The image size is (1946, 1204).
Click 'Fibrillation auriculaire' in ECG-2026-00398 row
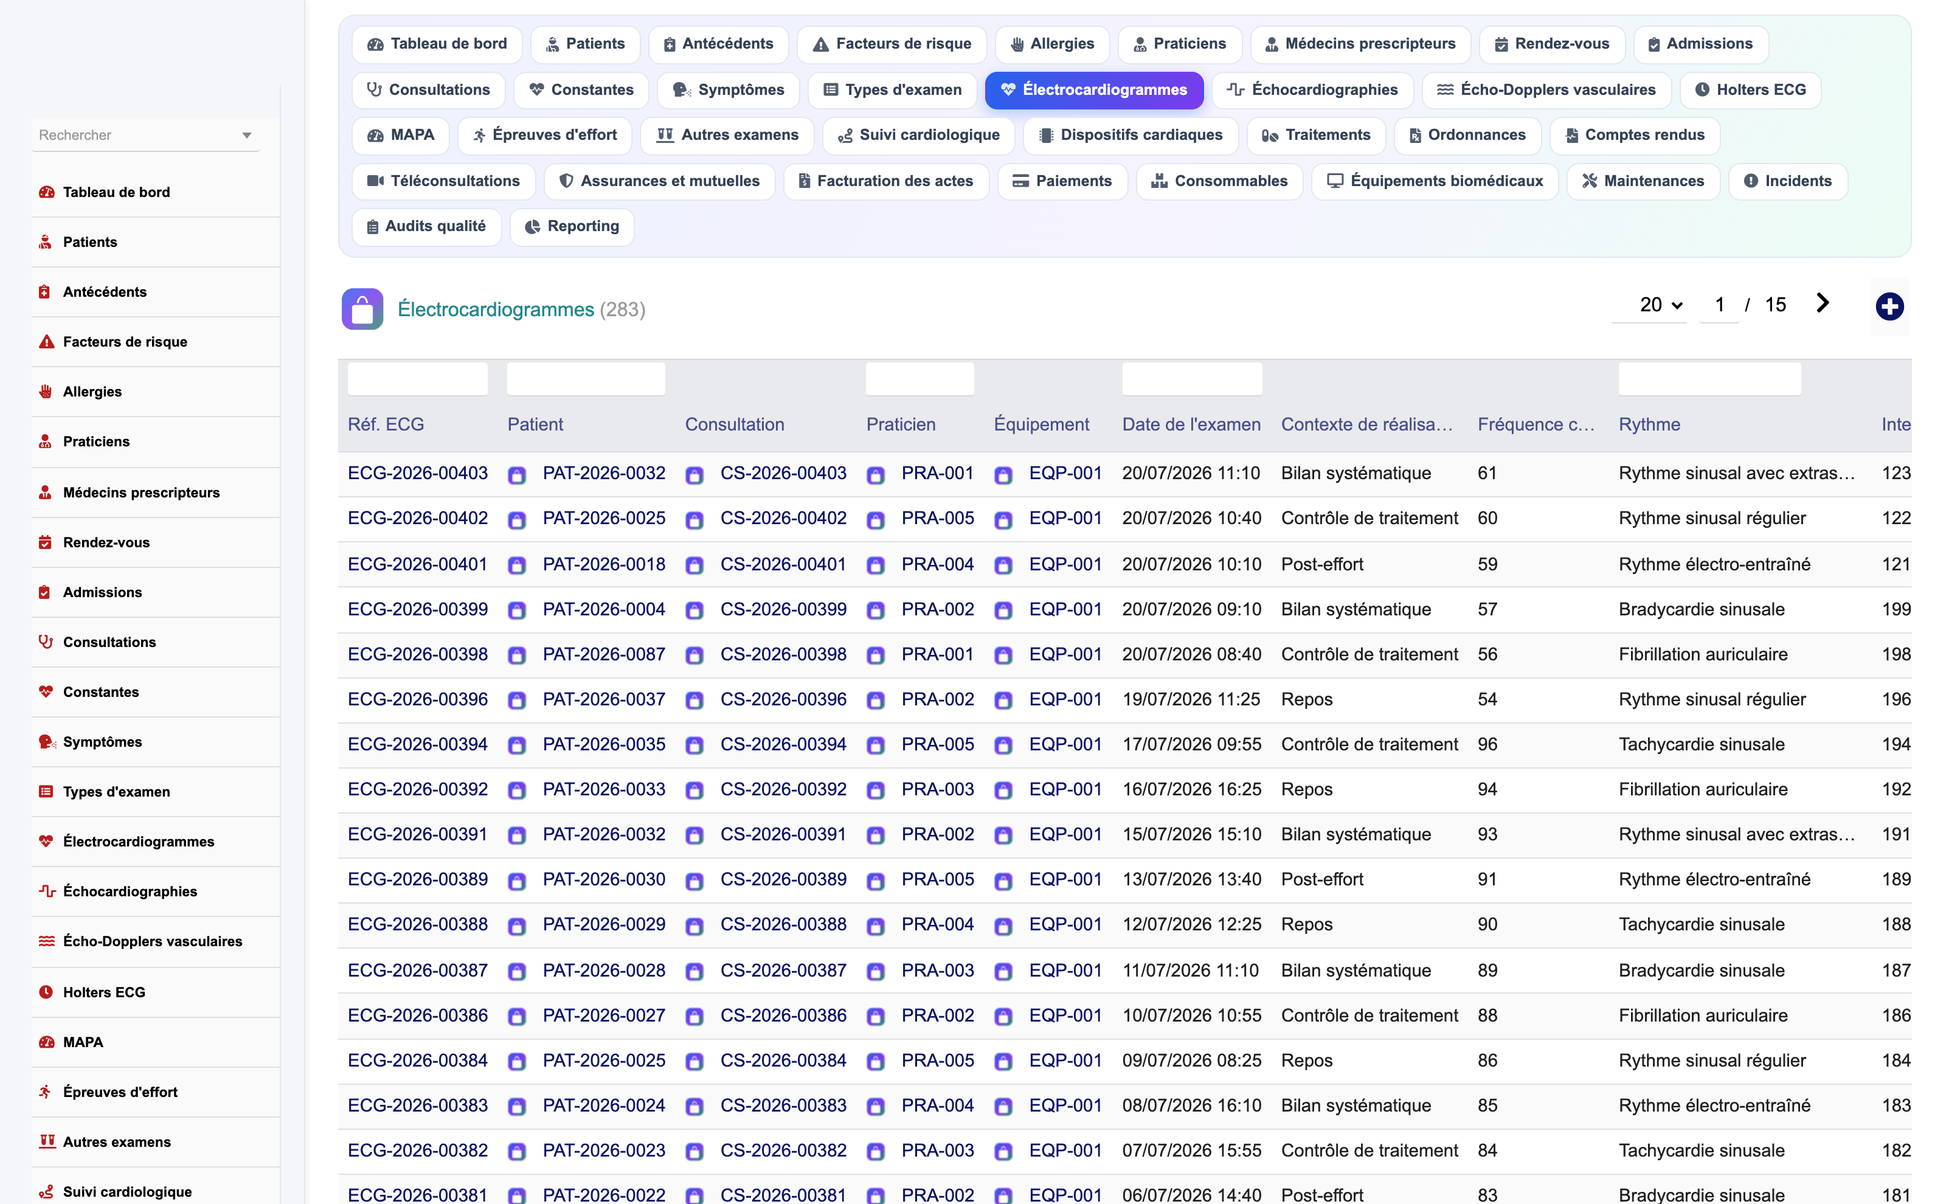1703,654
